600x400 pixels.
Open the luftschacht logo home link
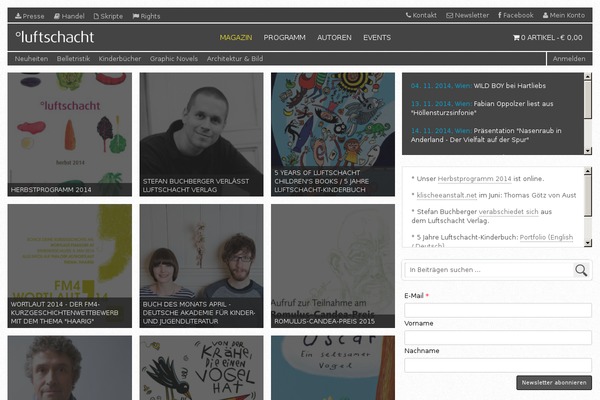tap(55, 37)
